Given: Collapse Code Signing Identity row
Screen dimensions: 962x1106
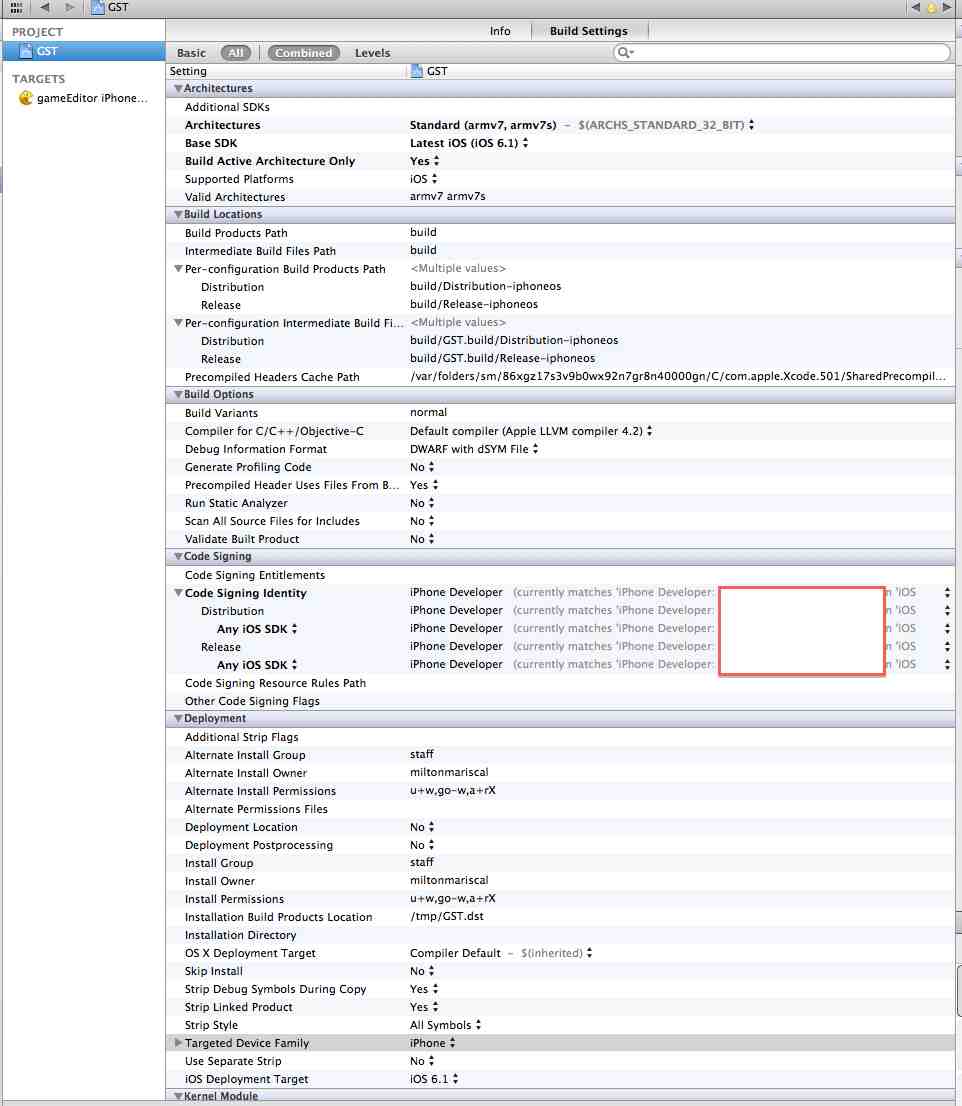Looking at the screenshot, I should pyautogui.click(x=178, y=592).
